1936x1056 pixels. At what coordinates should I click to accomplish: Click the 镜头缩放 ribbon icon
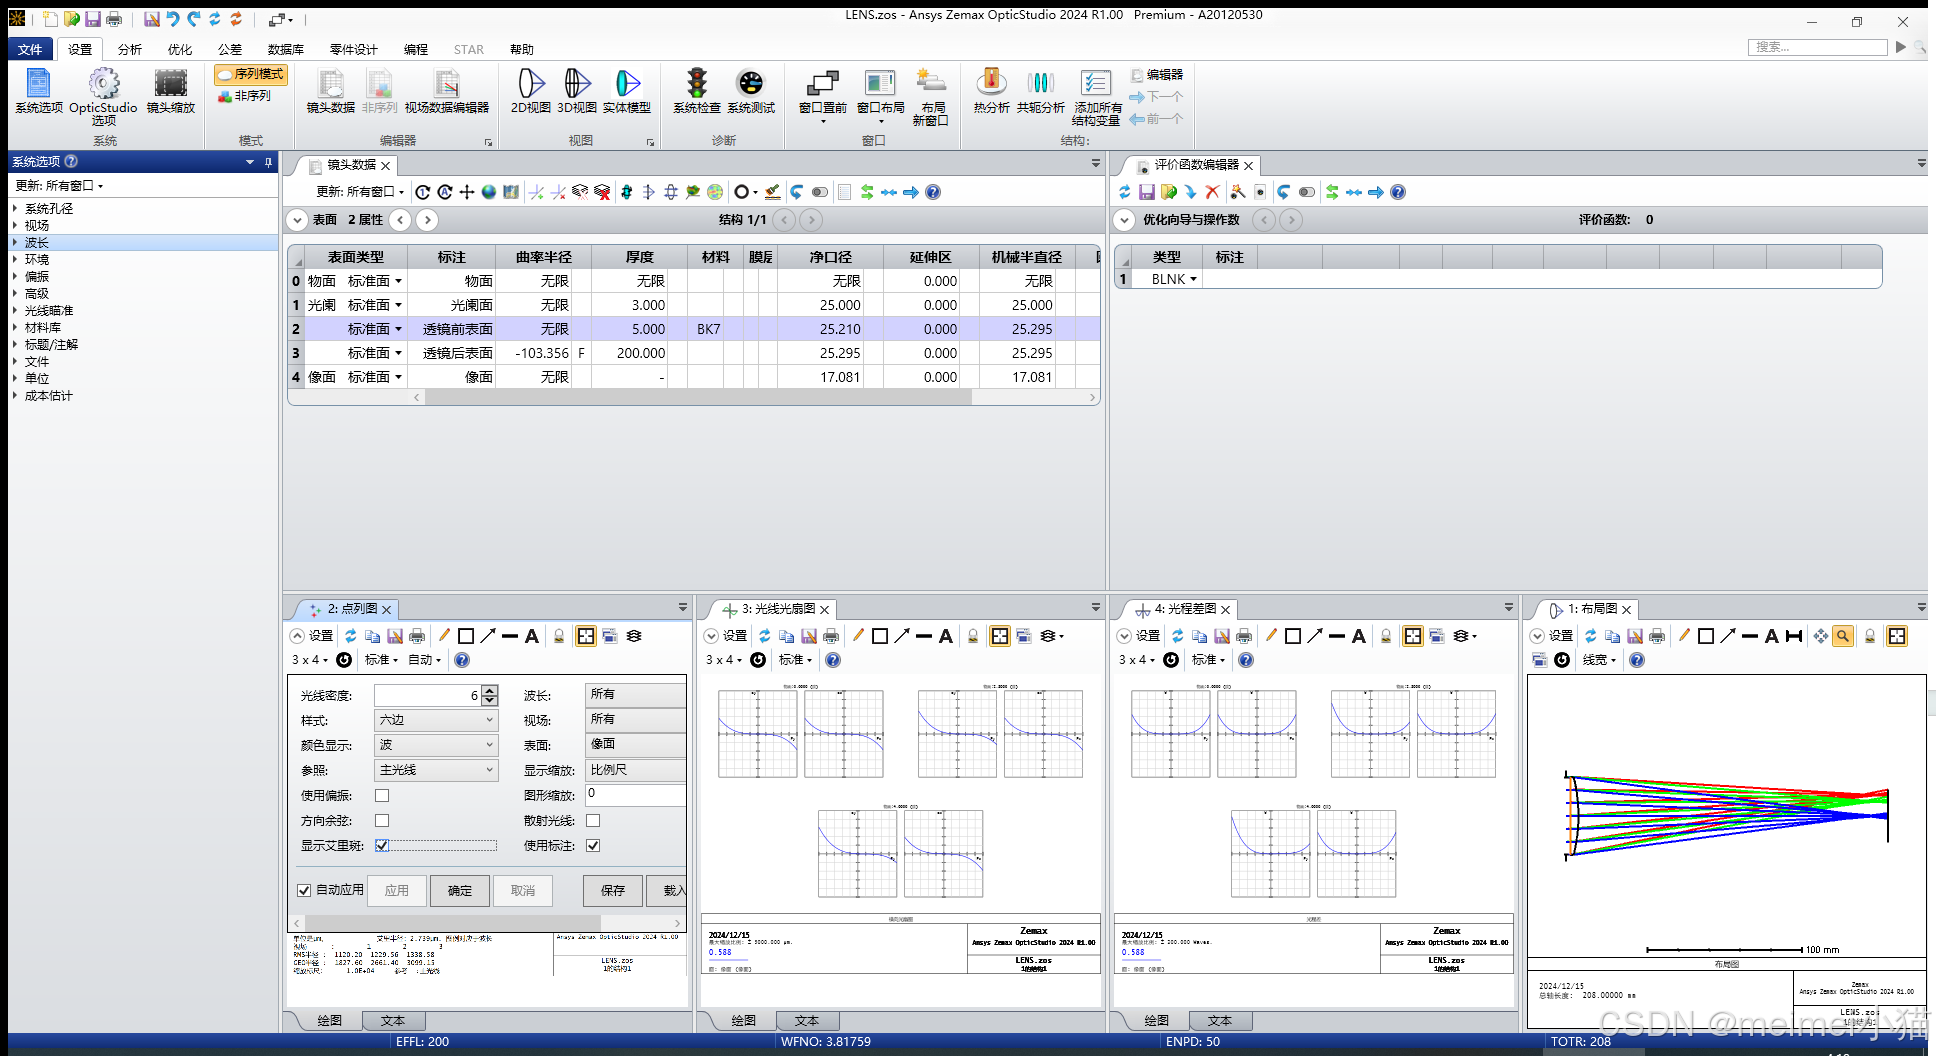(x=171, y=91)
